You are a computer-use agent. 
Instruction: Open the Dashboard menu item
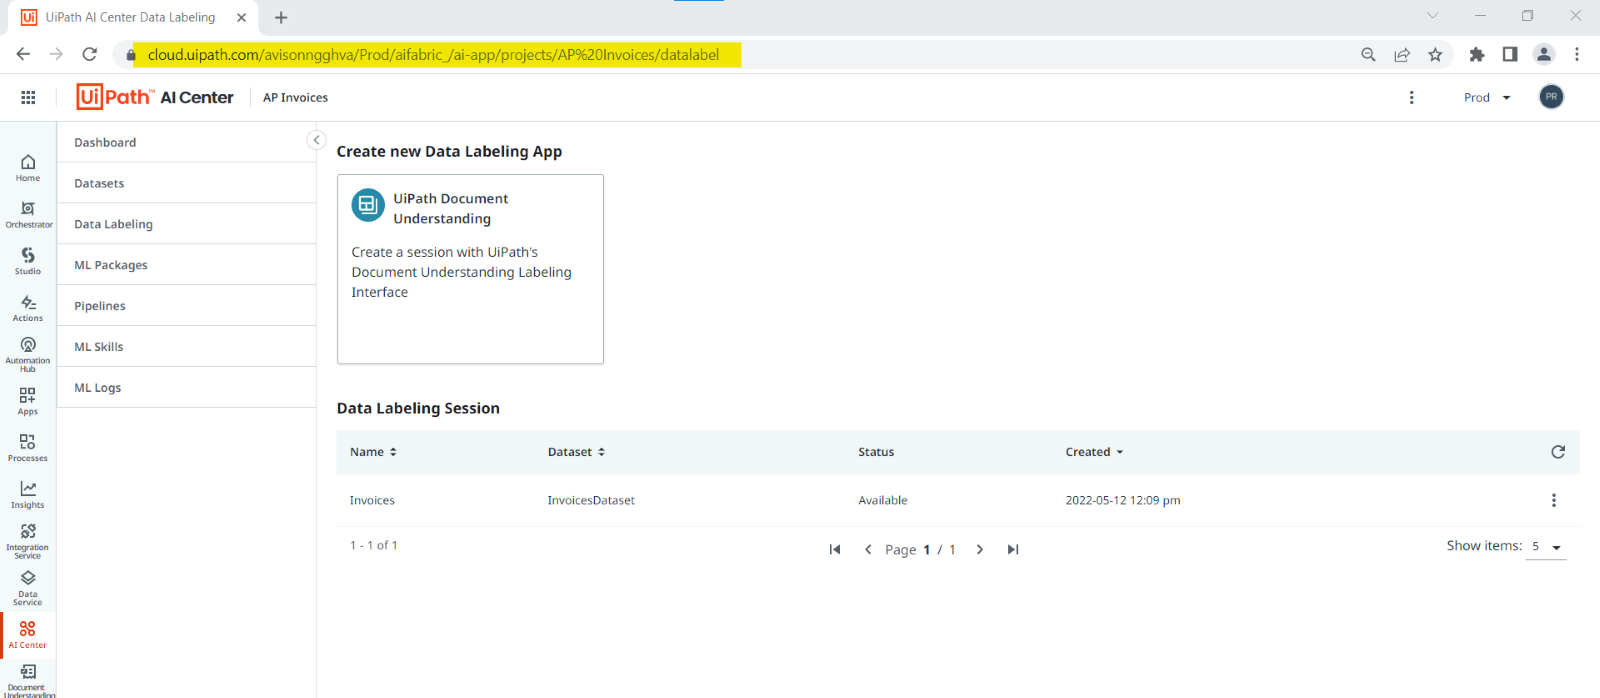click(x=187, y=142)
